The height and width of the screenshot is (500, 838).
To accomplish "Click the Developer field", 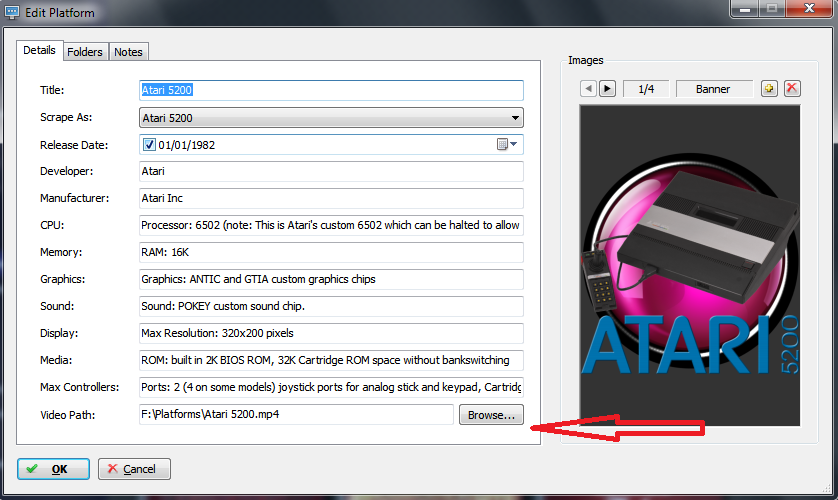I will pos(331,171).
